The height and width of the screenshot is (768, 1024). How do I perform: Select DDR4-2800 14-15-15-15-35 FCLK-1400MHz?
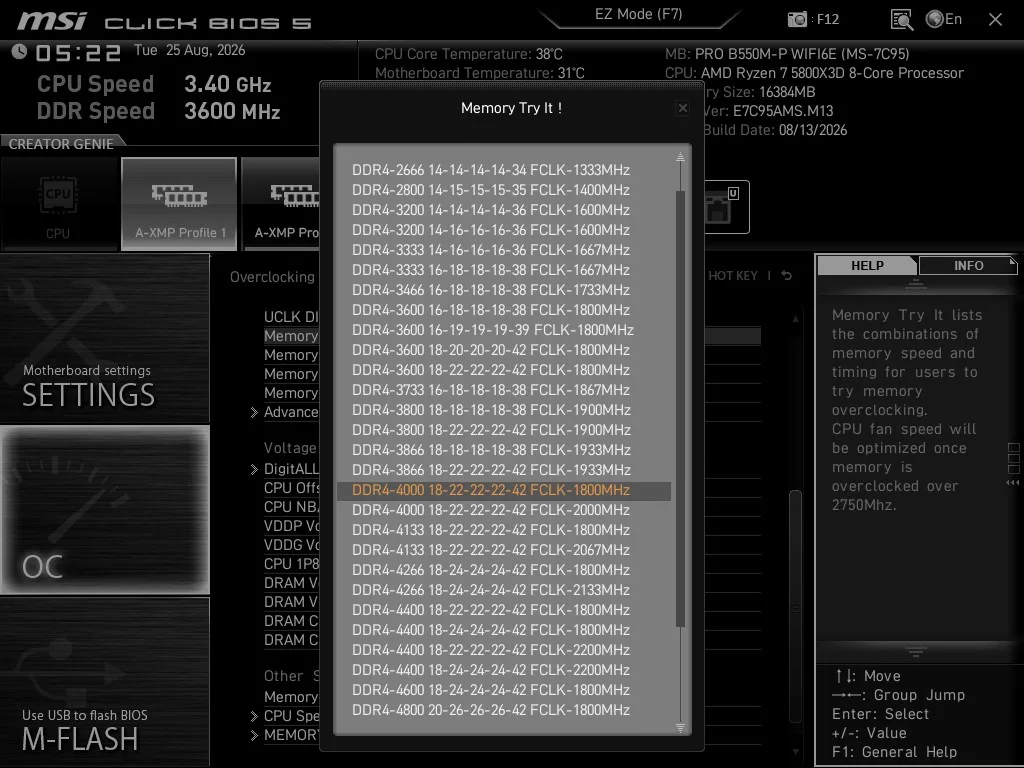[490, 190]
